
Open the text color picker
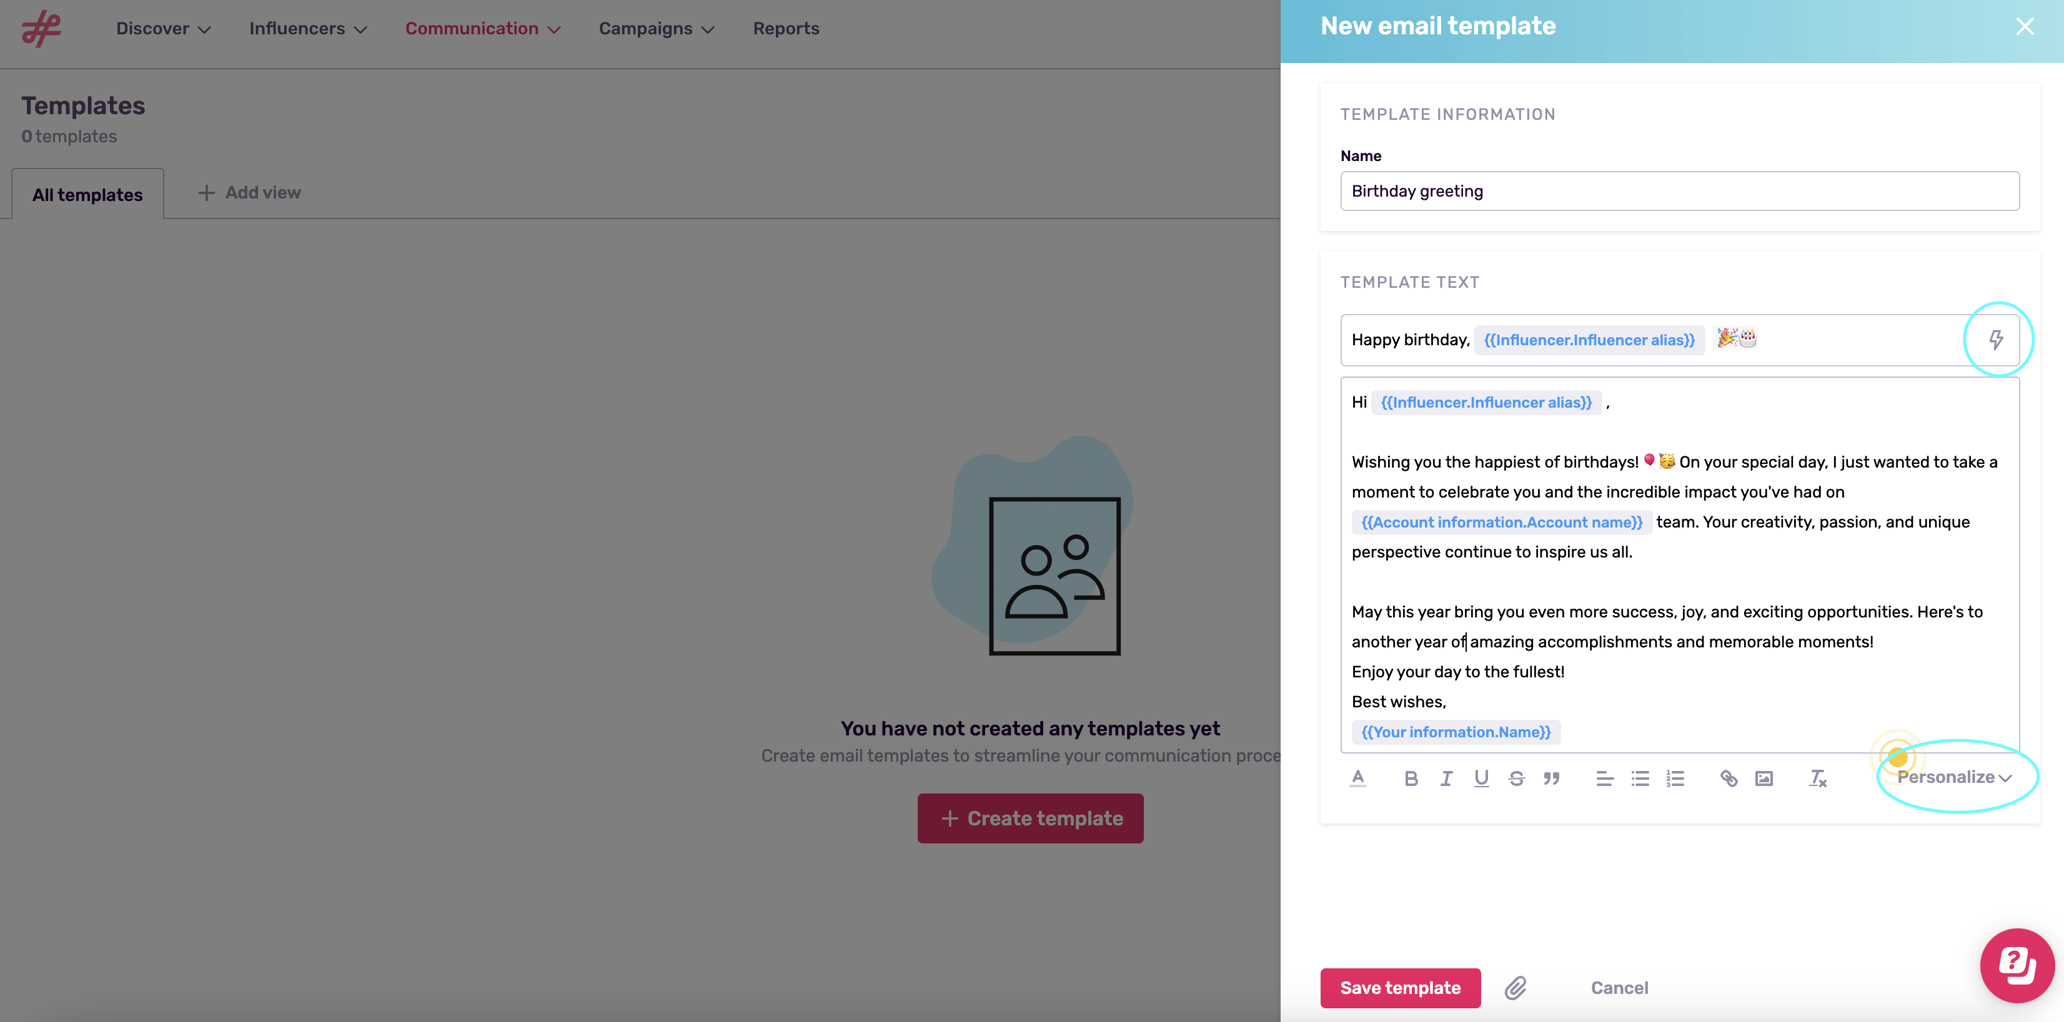click(x=1358, y=778)
